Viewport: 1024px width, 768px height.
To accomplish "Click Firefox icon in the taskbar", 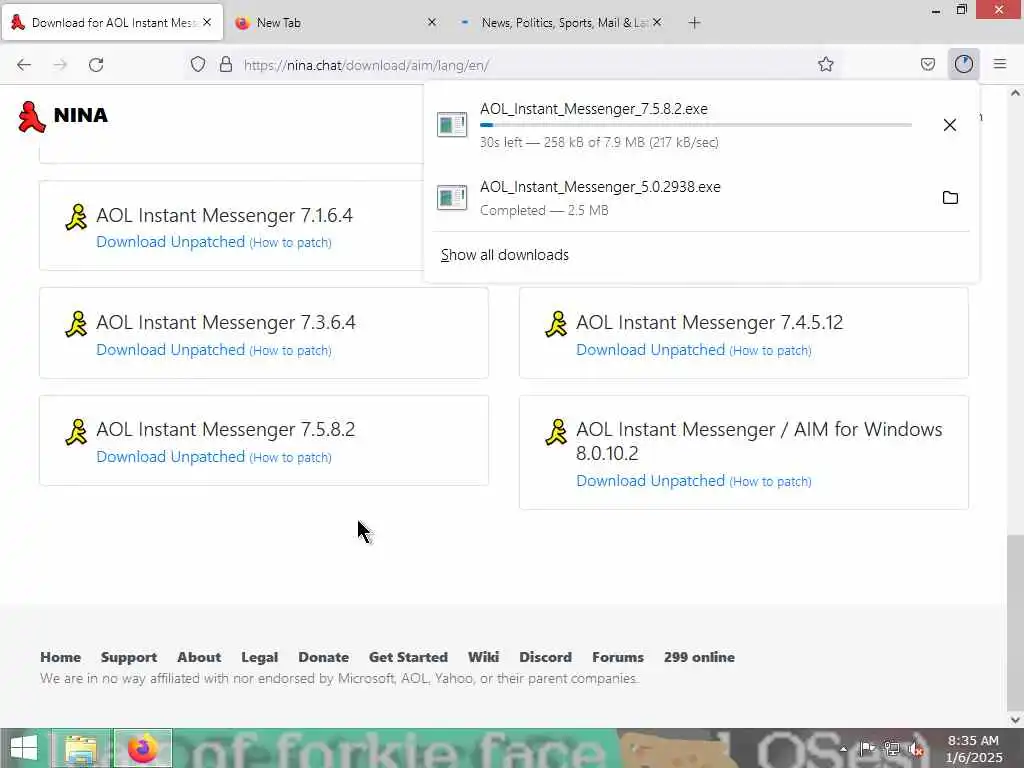I will point(143,748).
